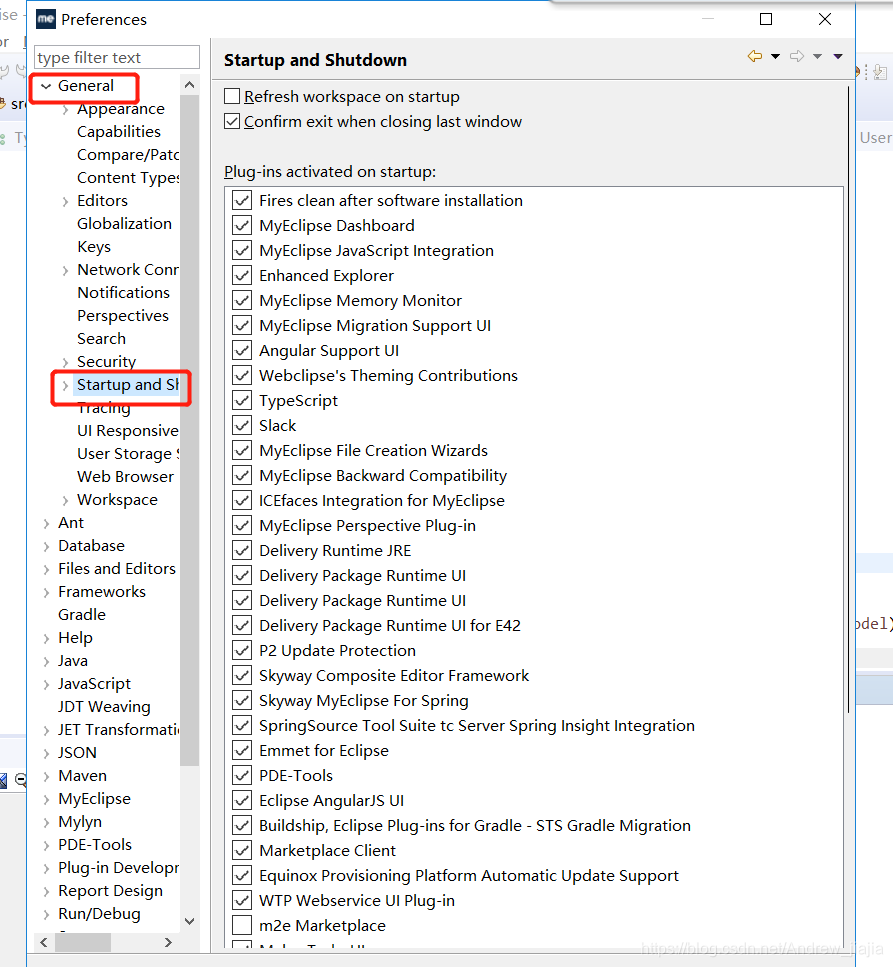Enable Refresh workspace on startup

pyautogui.click(x=232, y=96)
